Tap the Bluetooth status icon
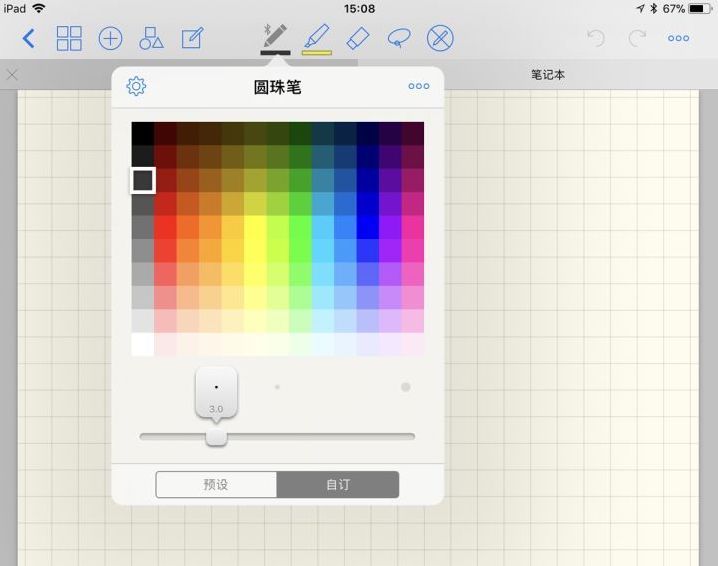Screen dimensions: 718x566 click(x=654, y=8)
